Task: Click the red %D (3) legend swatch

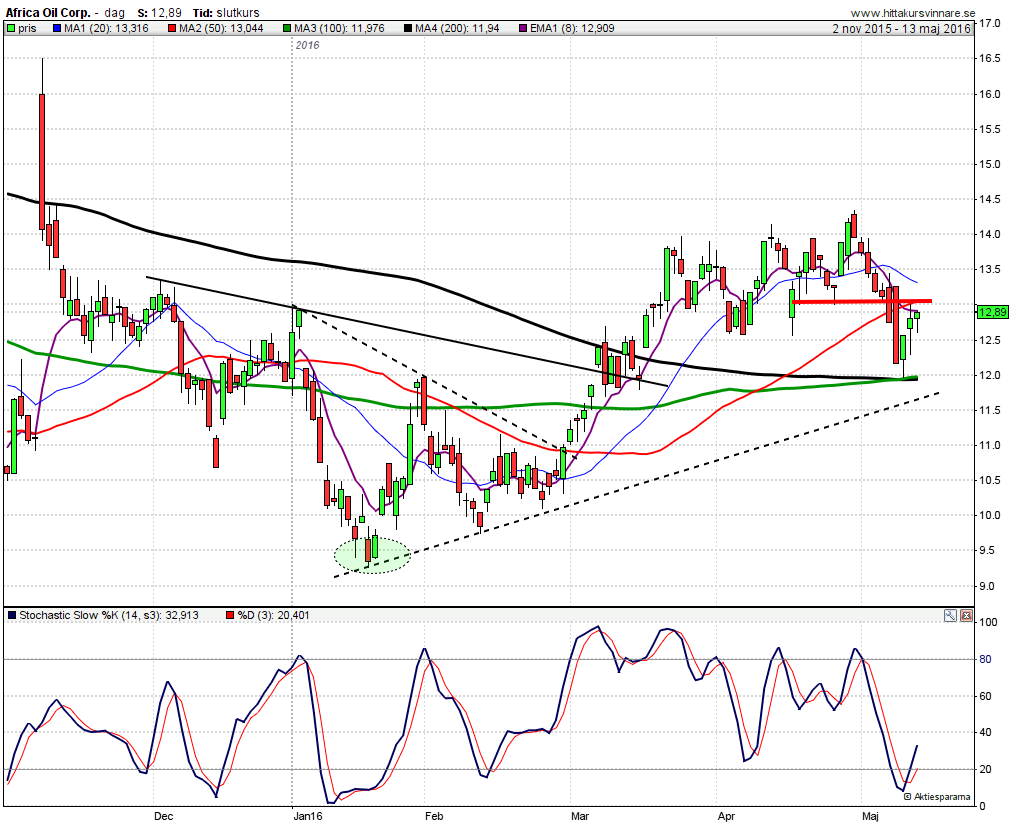Action: pos(230,615)
